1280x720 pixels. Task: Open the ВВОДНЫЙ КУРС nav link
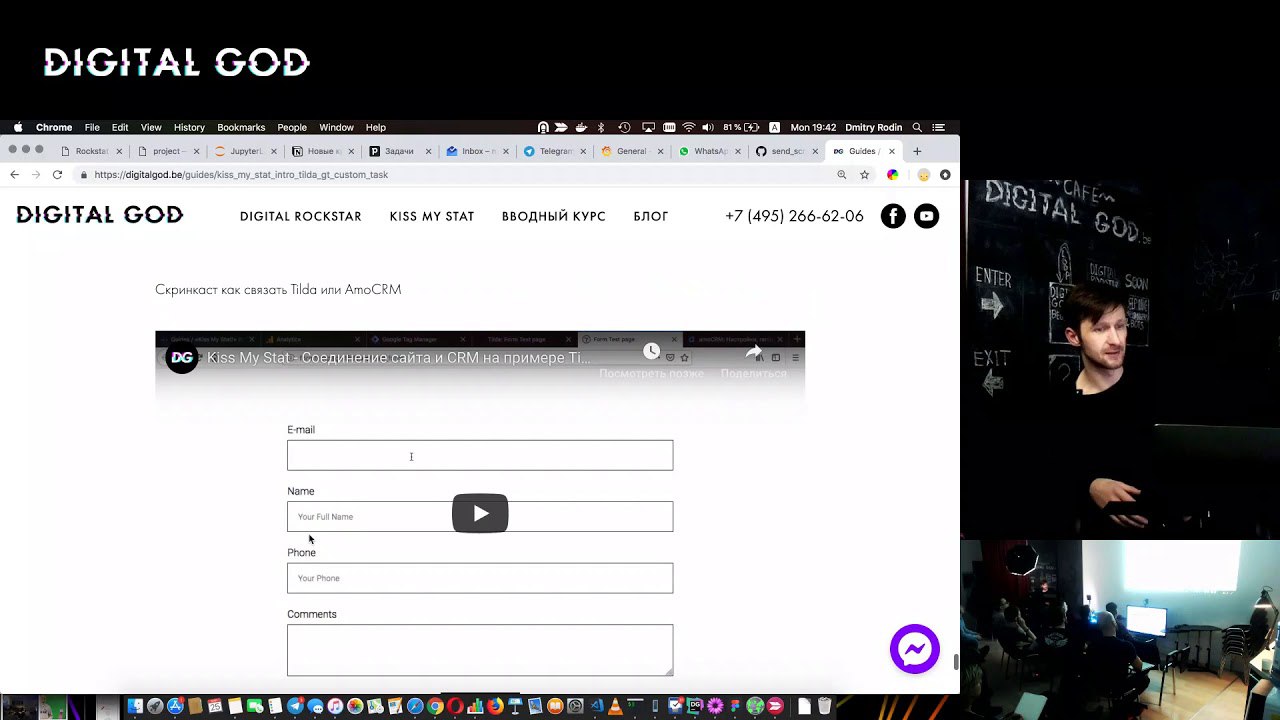click(554, 216)
